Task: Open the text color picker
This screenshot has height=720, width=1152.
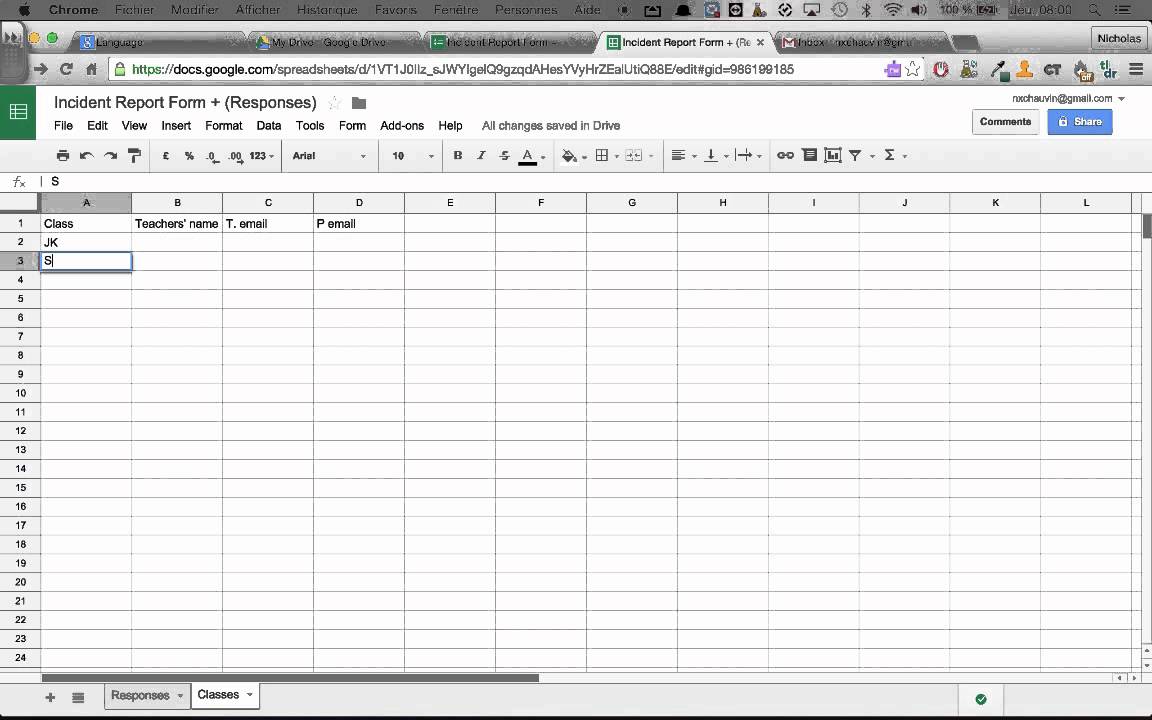Action: [528, 156]
